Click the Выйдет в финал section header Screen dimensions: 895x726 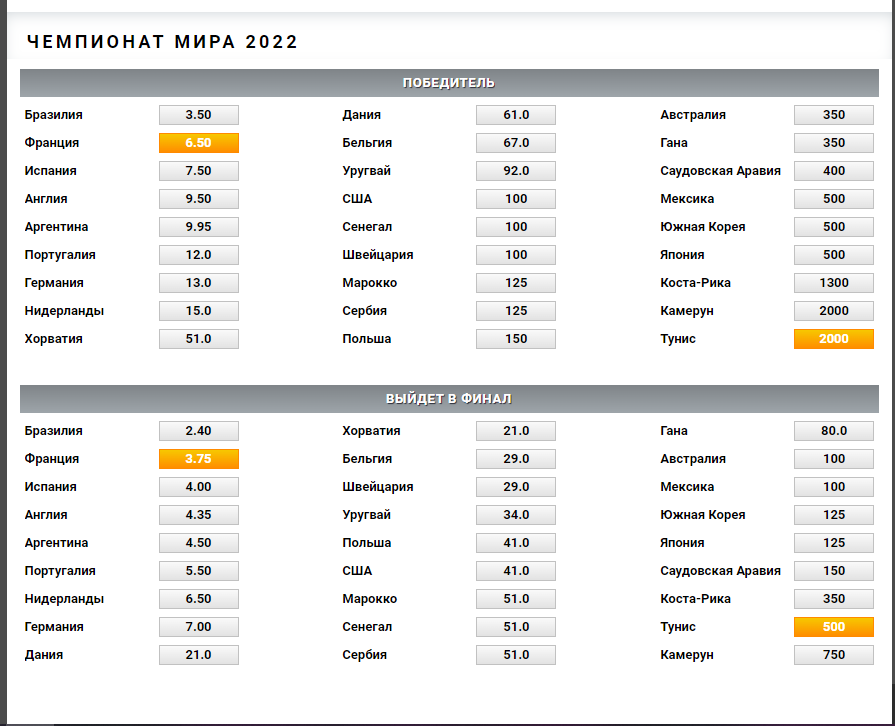448,399
